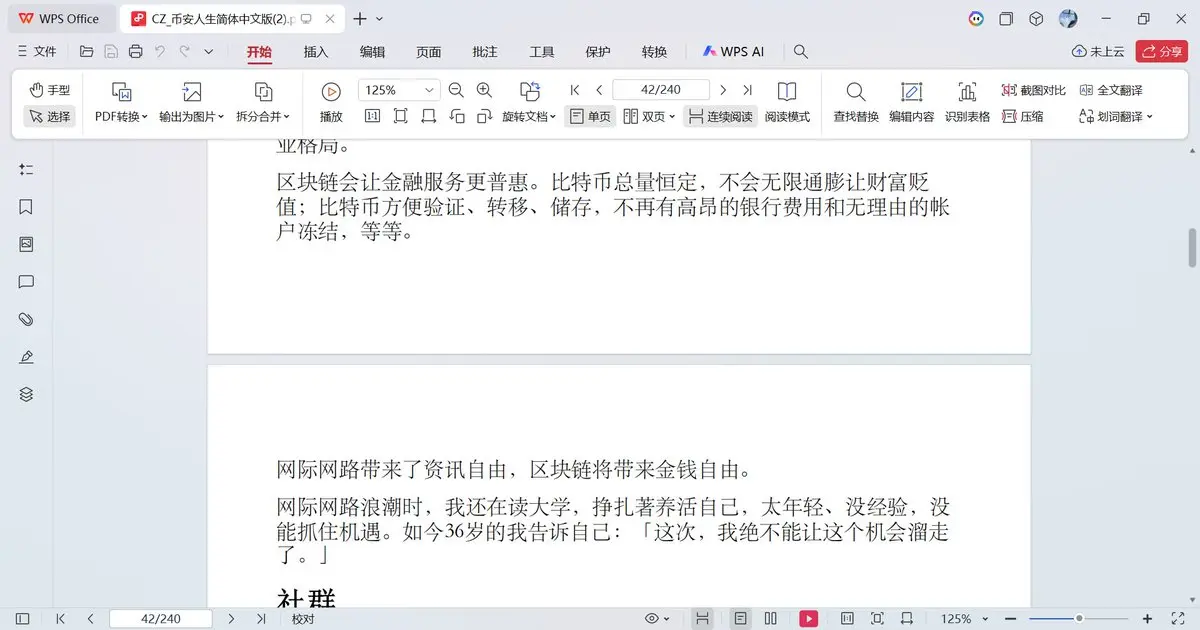Switch to the 插入 tab
The width and height of the screenshot is (1200, 630).
pyautogui.click(x=316, y=52)
